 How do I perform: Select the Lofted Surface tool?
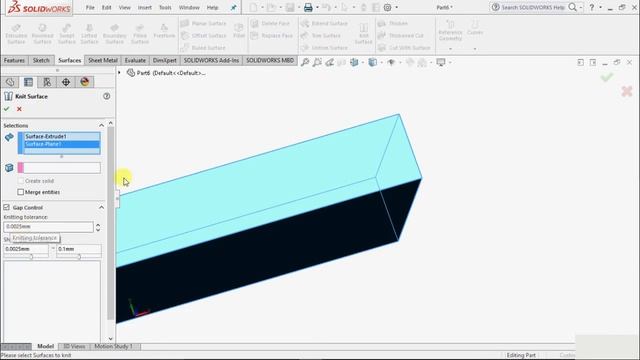click(x=89, y=34)
